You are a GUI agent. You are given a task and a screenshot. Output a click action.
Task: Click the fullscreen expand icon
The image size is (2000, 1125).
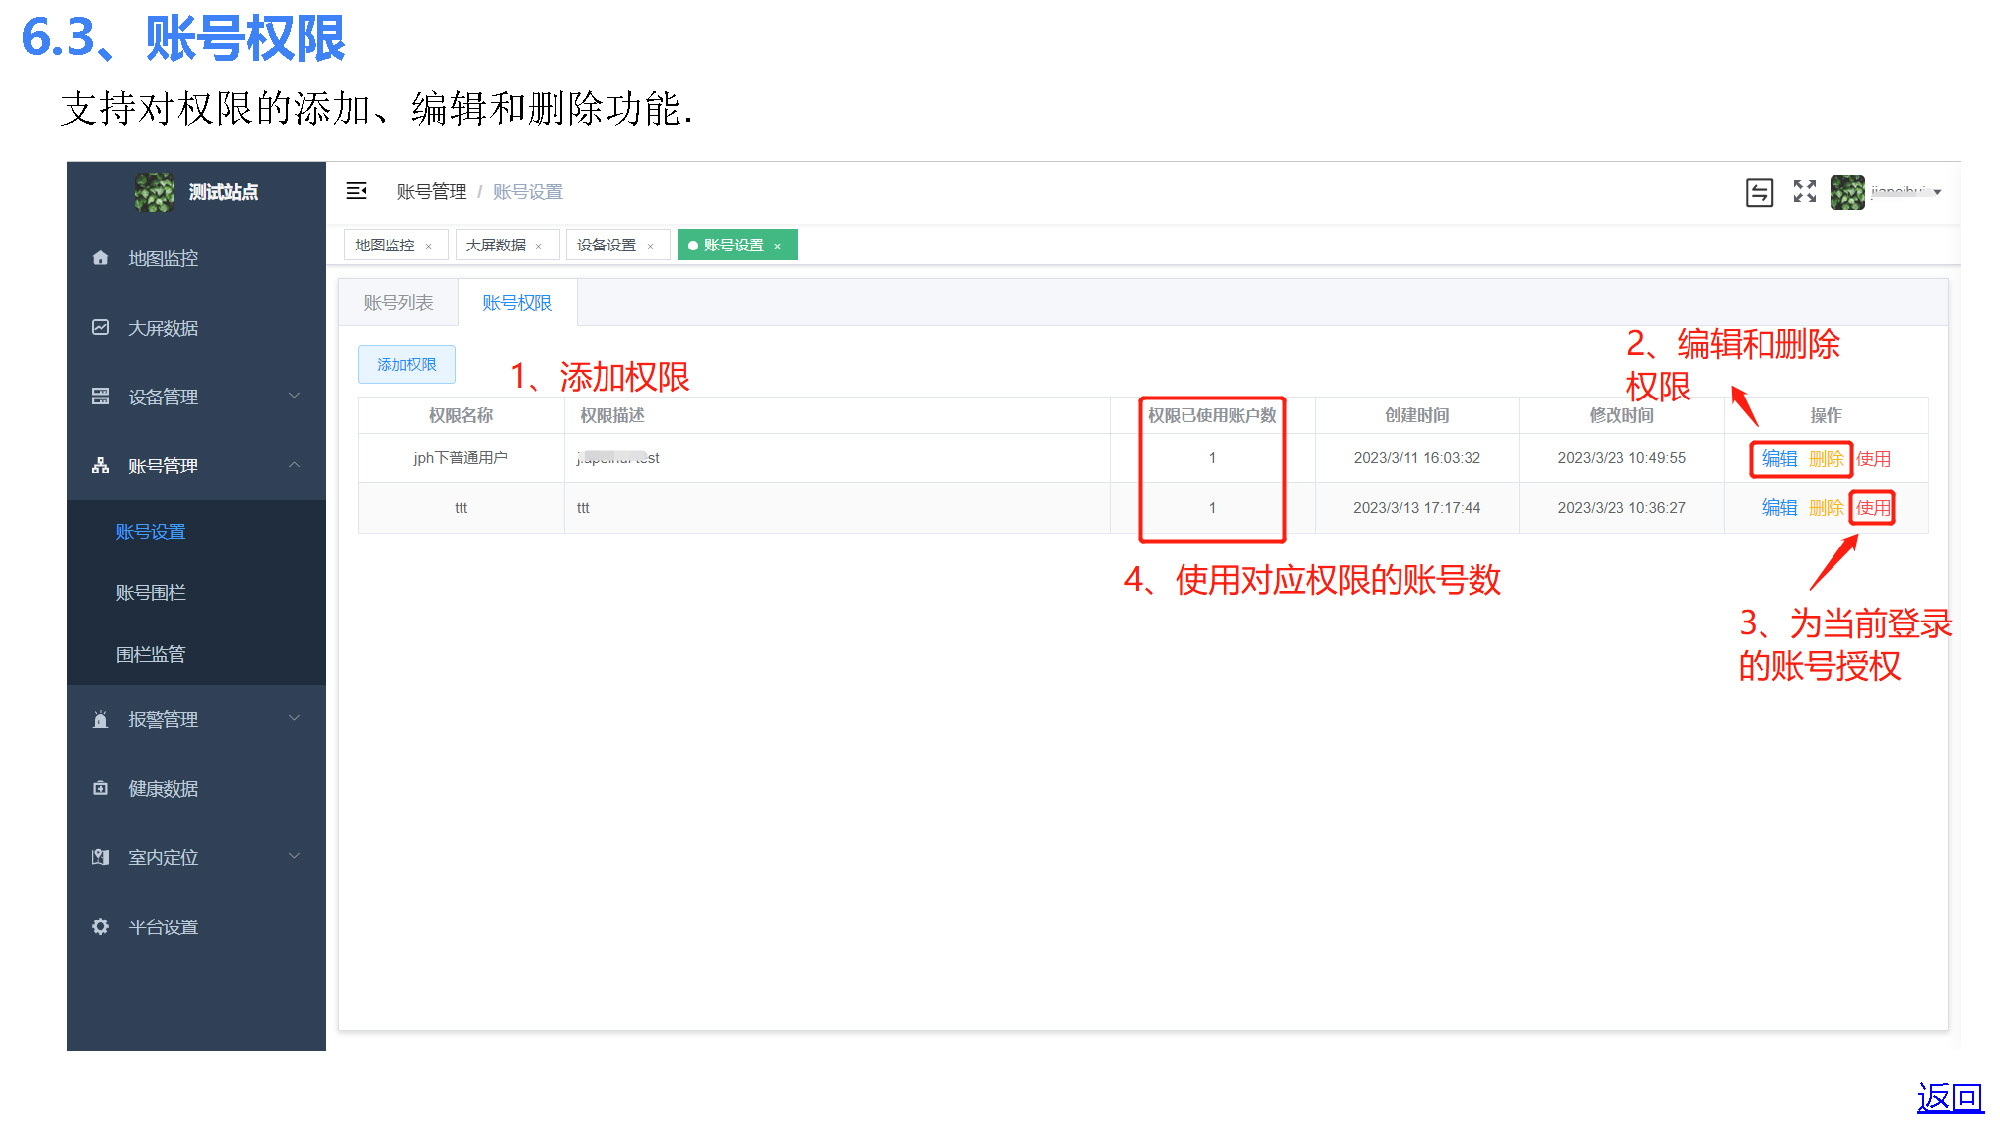[1804, 191]
